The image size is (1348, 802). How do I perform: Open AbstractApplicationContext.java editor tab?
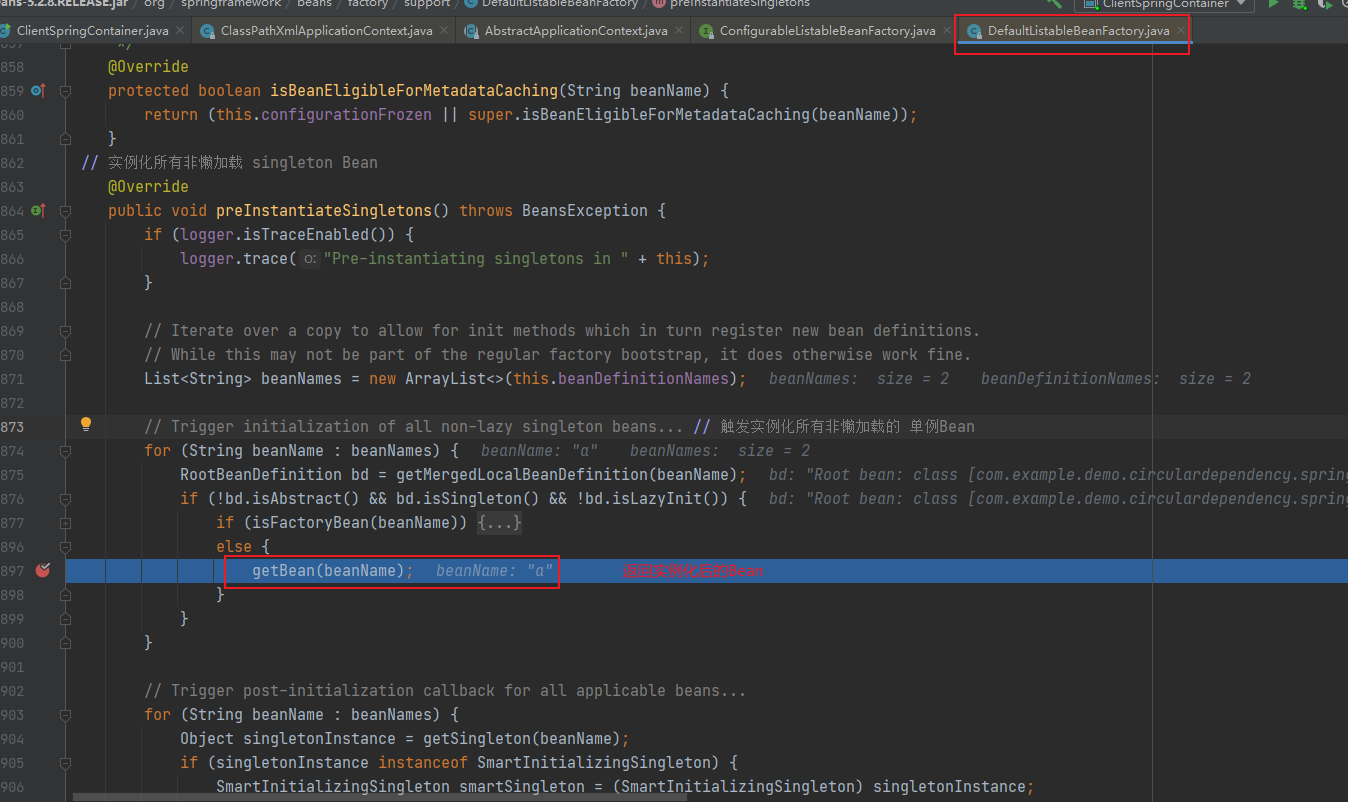coord(575,31)
